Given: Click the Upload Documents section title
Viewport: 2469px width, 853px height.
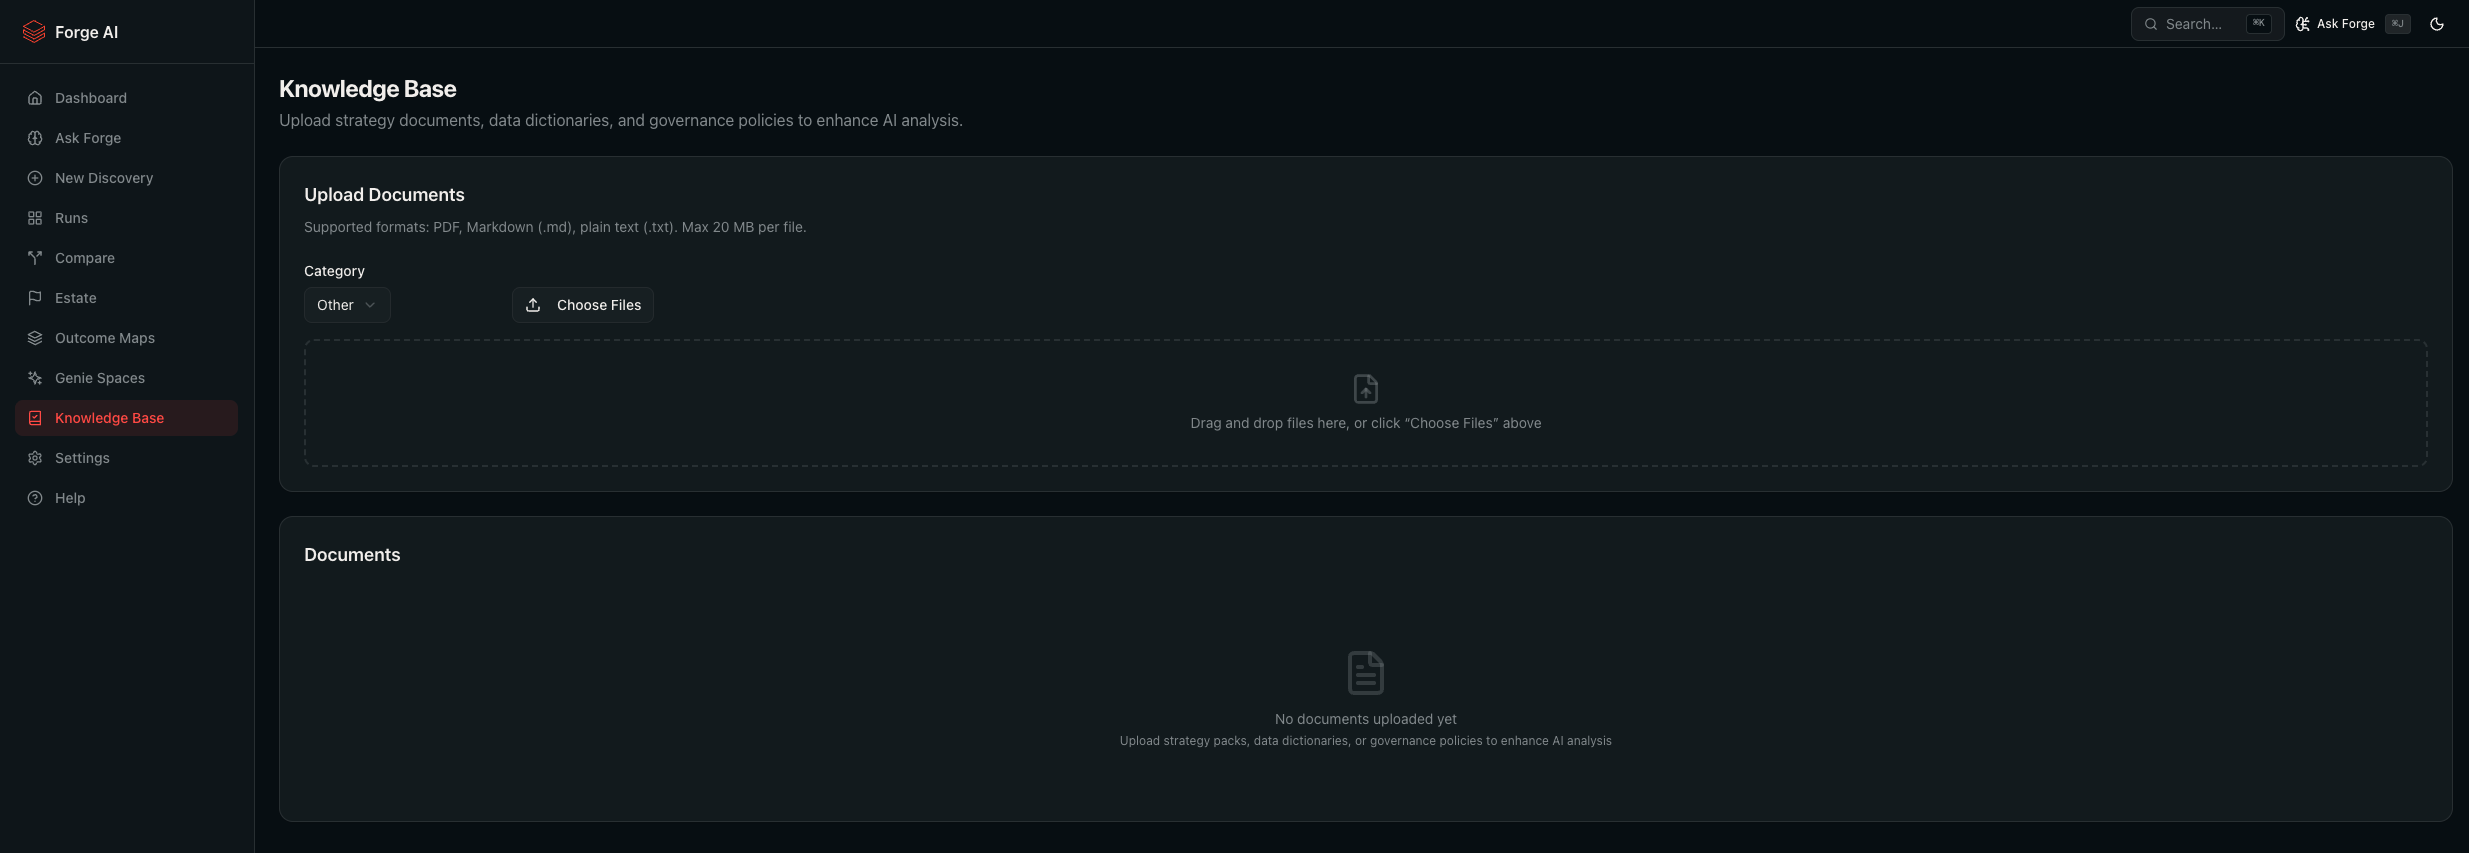Looking at the screenshot, I should pyautogui.click(x=384, y=195).
